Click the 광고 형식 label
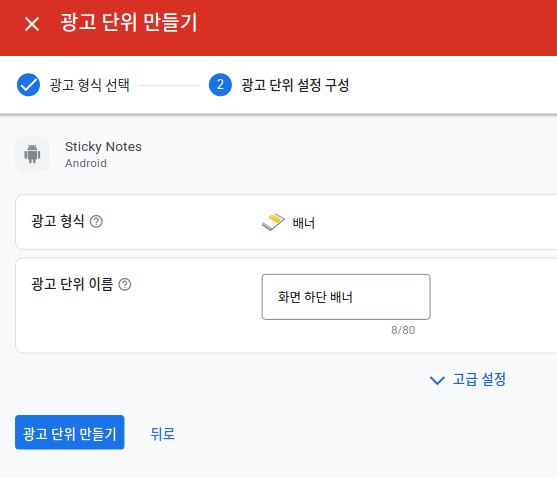Image resolution: width=557 pixels, height=478 pixels. tap(58, 221)
